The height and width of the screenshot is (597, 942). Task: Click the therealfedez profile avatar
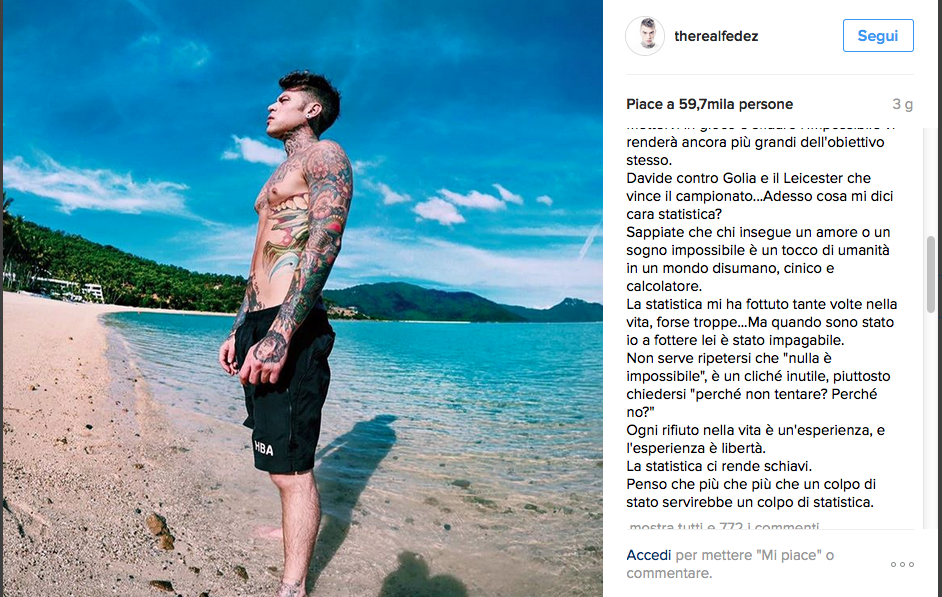[645, 36]
